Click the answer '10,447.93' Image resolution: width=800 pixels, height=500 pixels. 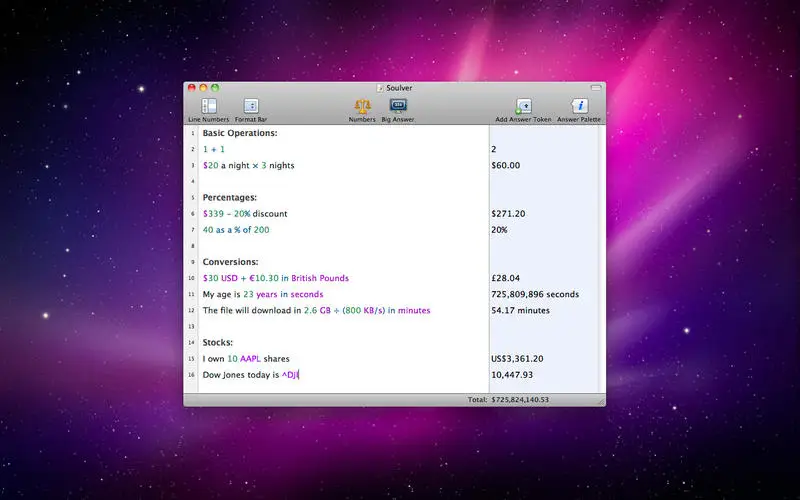[x=512, y=375]
